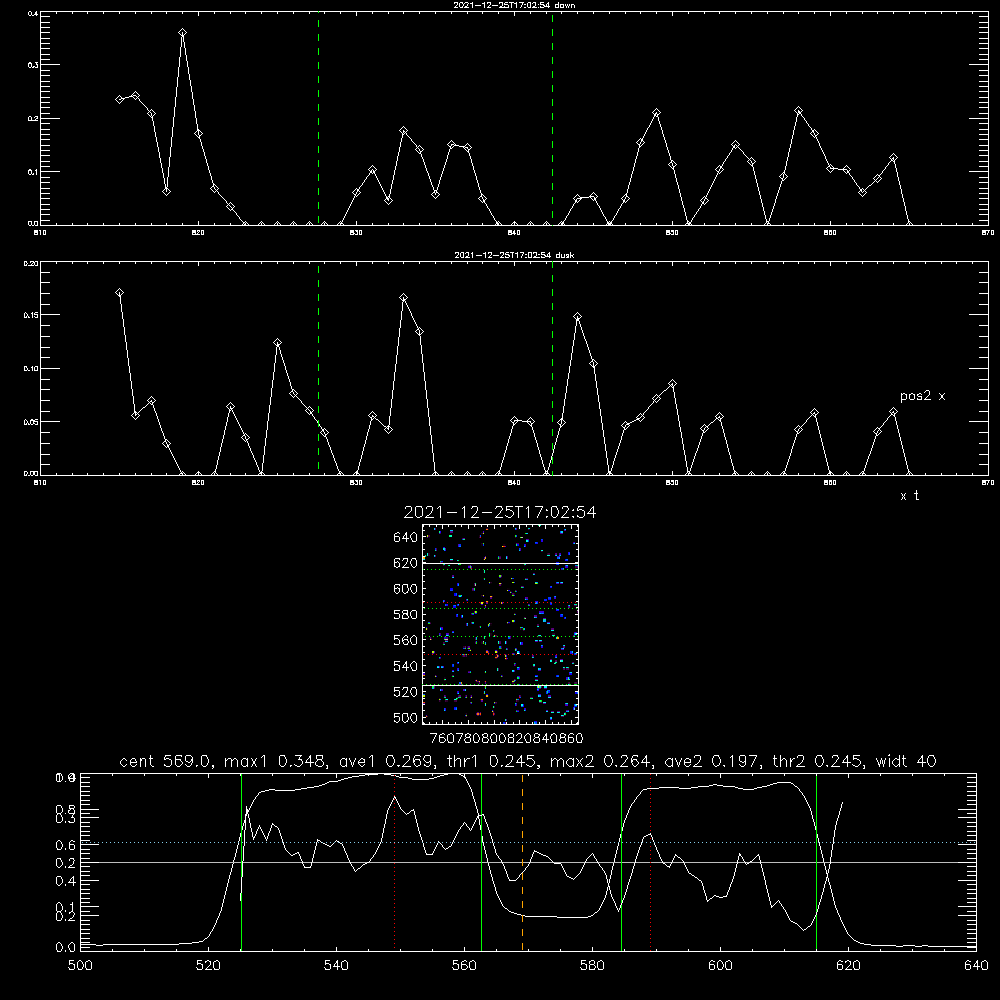Click the left green dashed line in dusk plot
Image resolution: width=1000 pixels, height=1000 pixels.
318,368
